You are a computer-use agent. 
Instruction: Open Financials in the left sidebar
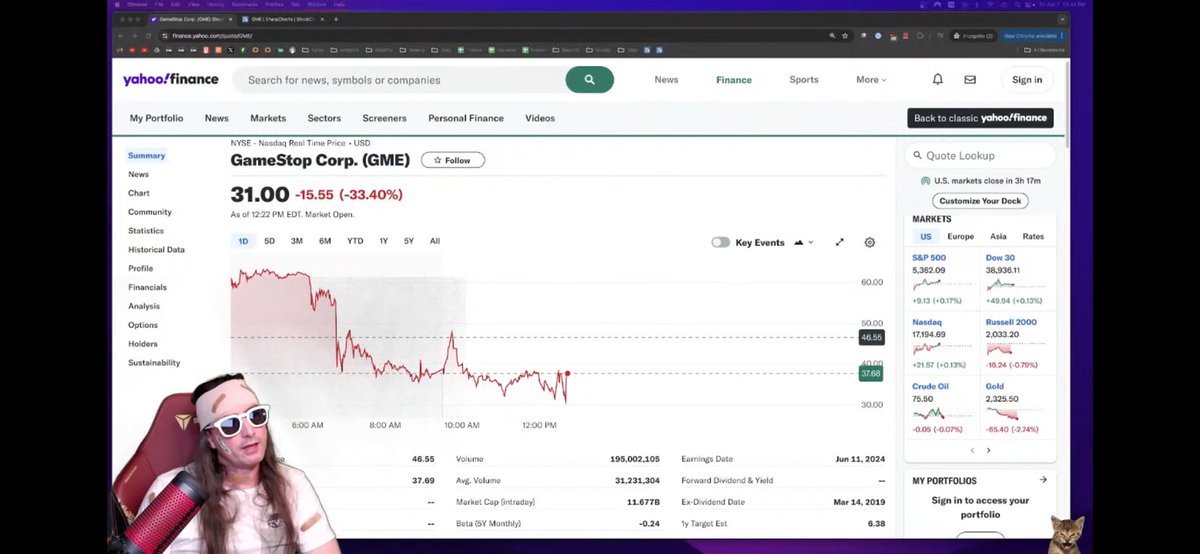click(x=147, y=287)
